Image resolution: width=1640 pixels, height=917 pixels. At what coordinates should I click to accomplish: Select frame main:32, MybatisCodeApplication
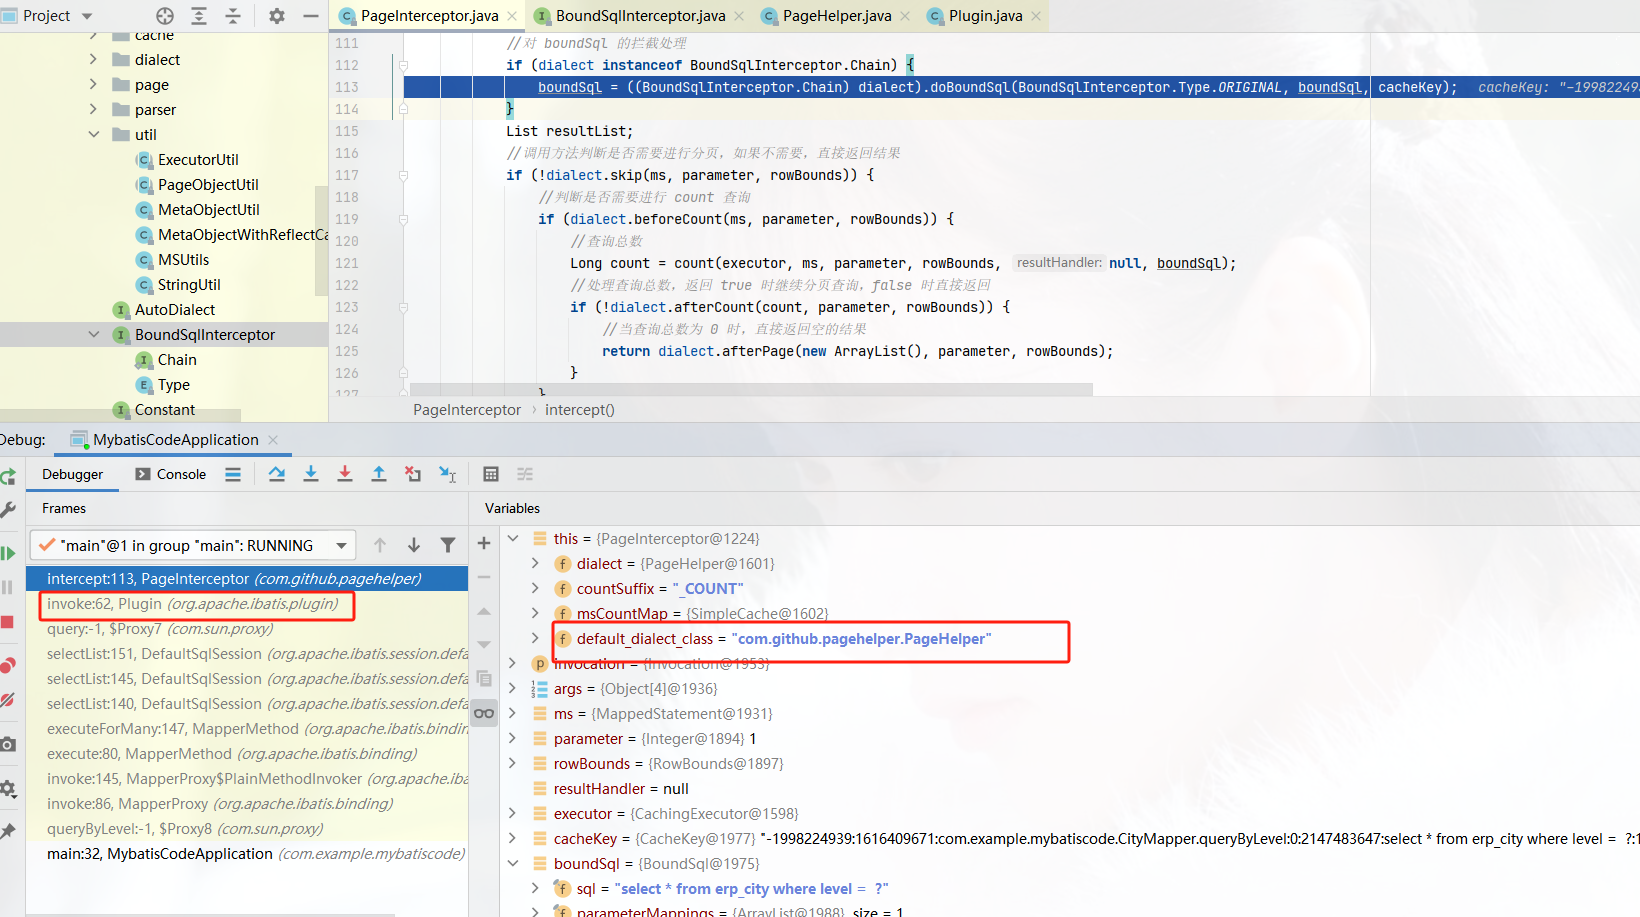click(x=246, y=854)
